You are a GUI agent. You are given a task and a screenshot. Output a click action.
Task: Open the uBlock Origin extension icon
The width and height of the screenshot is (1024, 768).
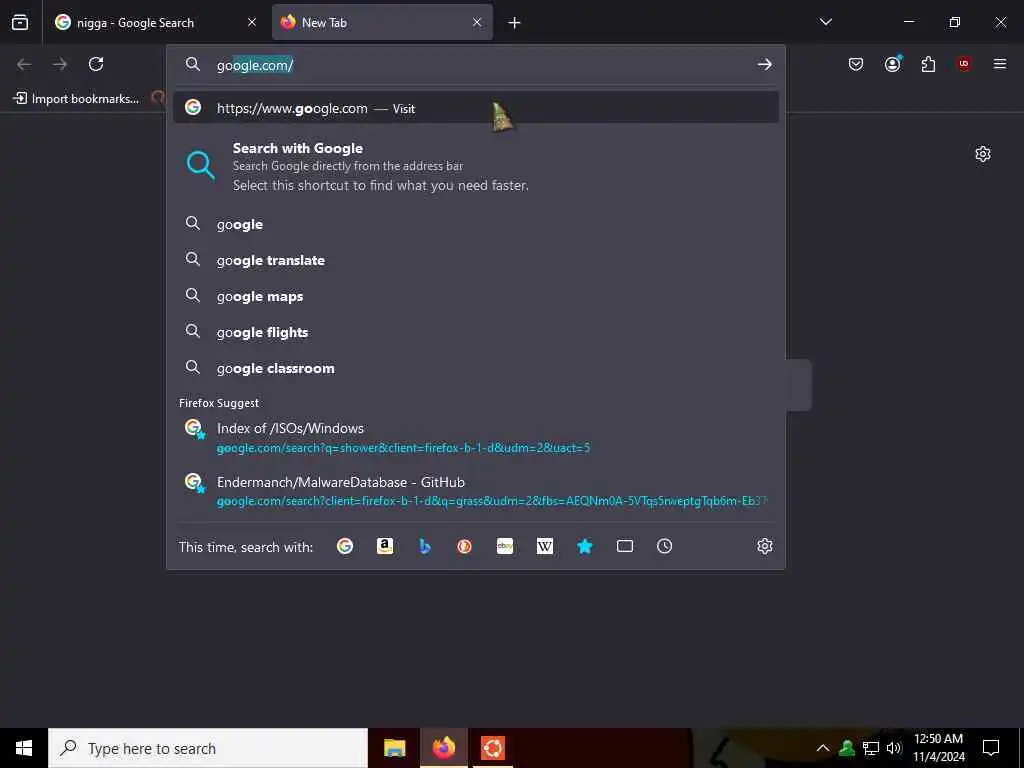click(964, 64)
